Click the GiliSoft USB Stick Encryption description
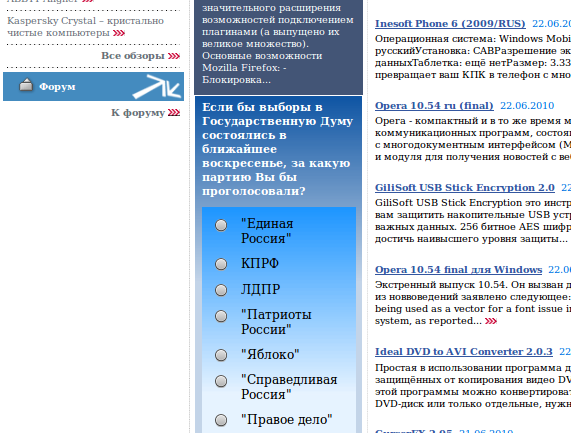This screenshot has height=433, width=571. click(x=473, y=221)
